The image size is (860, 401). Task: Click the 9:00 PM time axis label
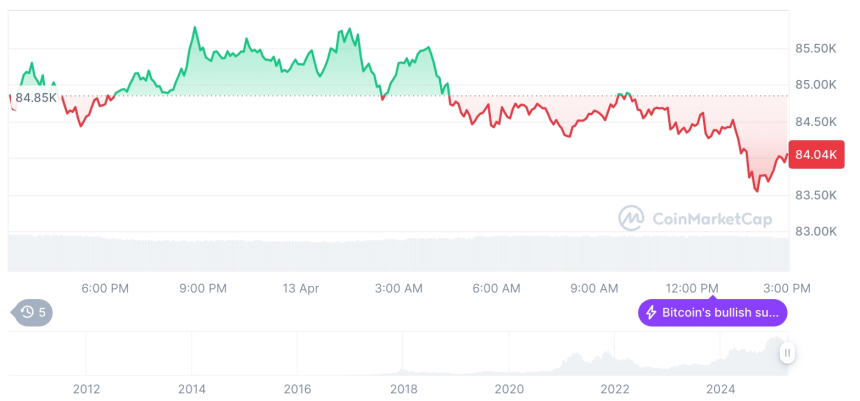tap(203, 288)
